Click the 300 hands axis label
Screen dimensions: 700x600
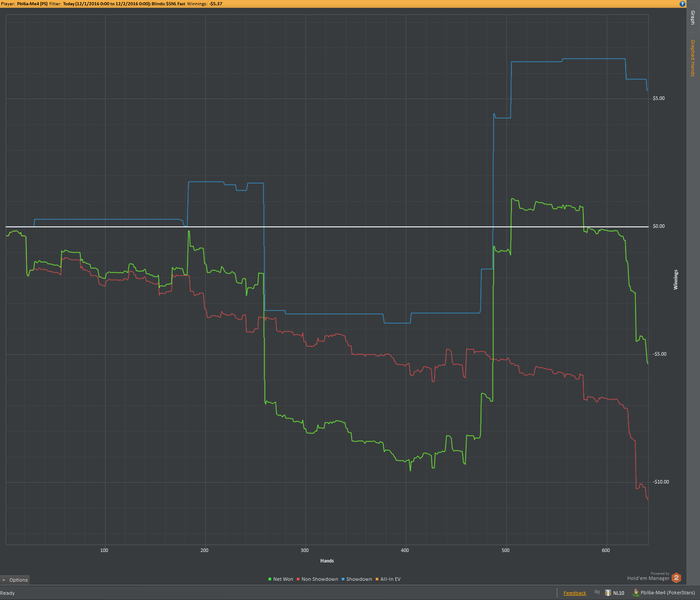coord(304,550)
